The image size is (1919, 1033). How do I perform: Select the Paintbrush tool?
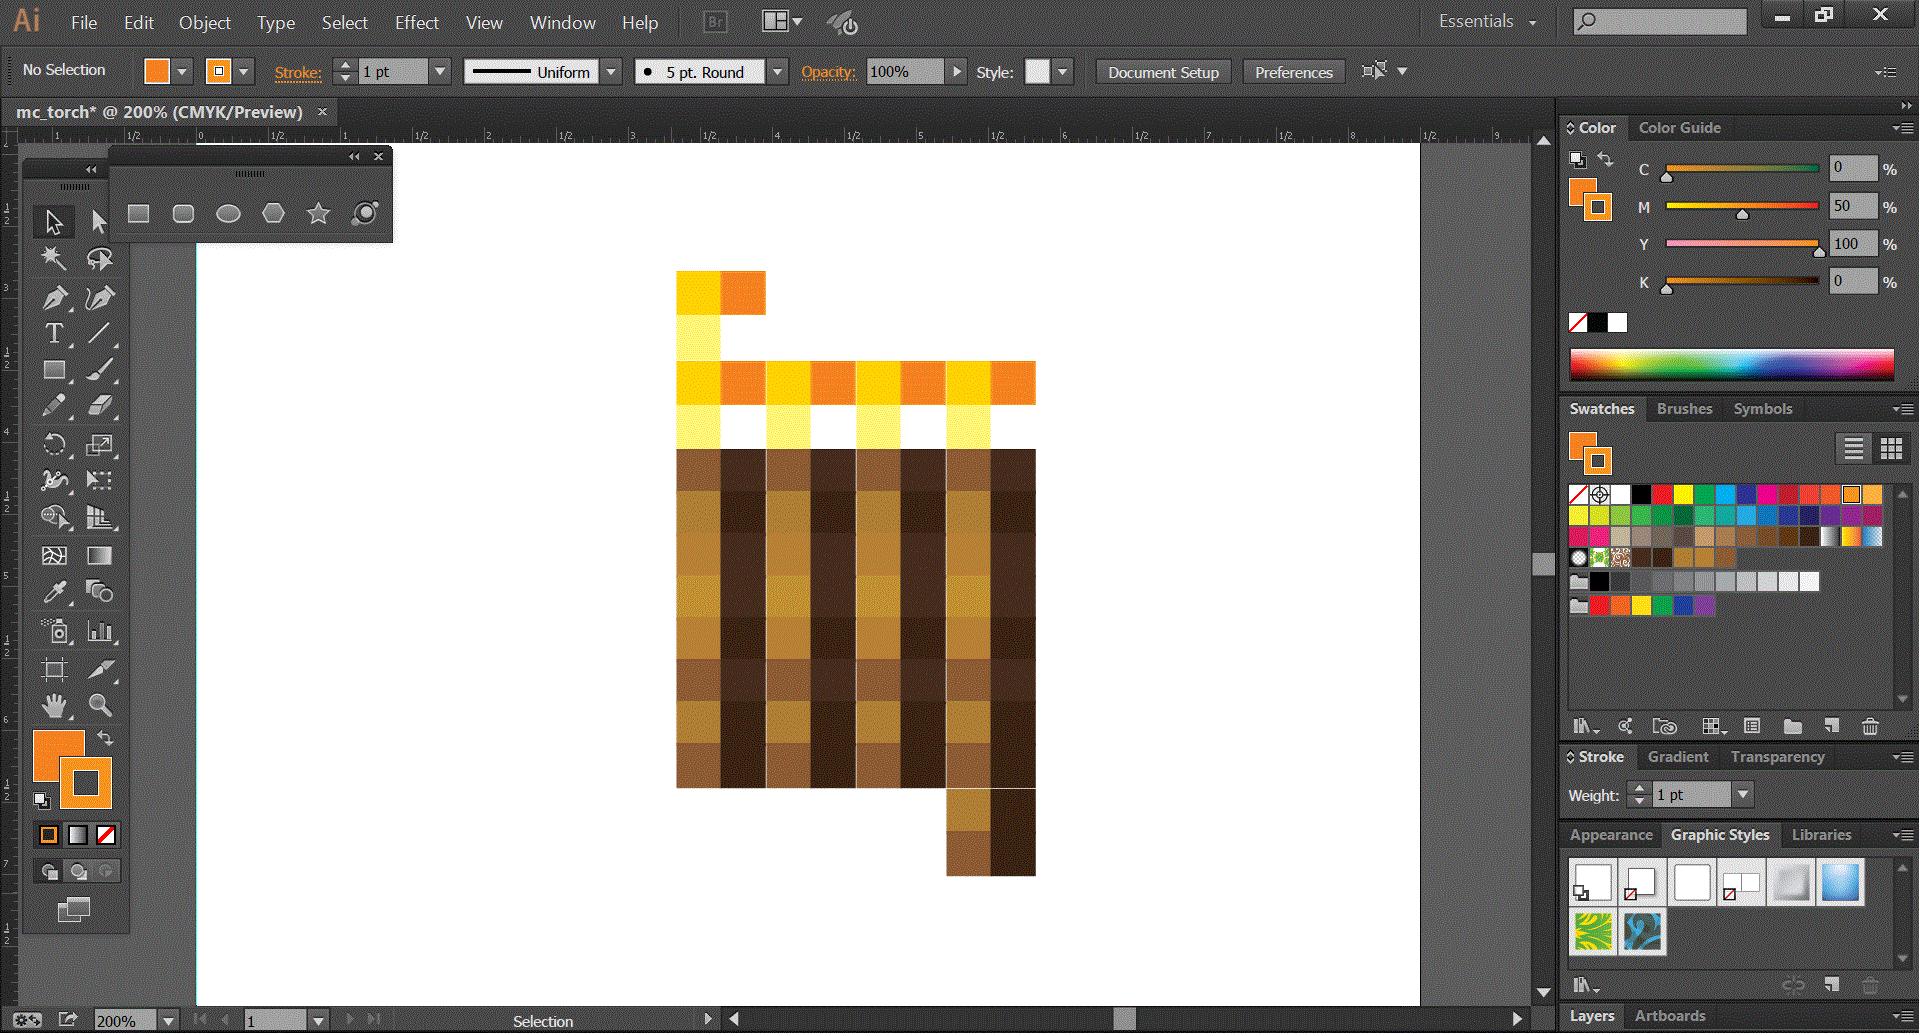[x=99, y=370]
